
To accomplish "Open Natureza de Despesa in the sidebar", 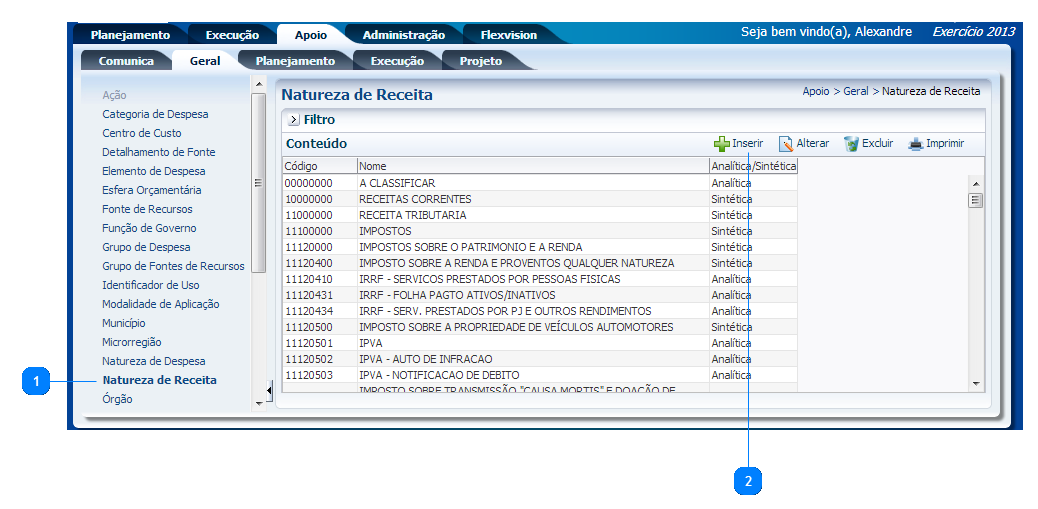I will point(153,361).
